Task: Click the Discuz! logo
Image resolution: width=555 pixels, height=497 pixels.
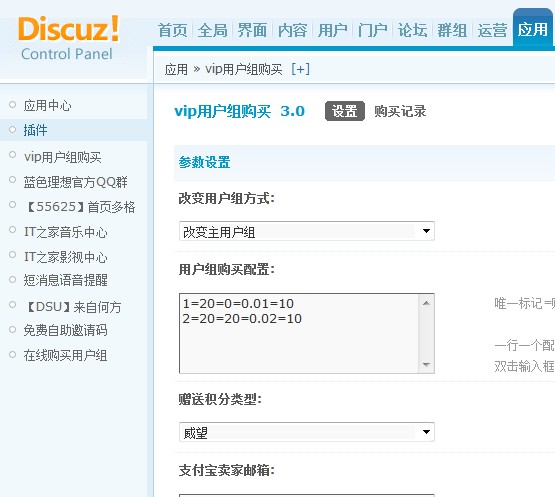Action: (x=69, y=38)
